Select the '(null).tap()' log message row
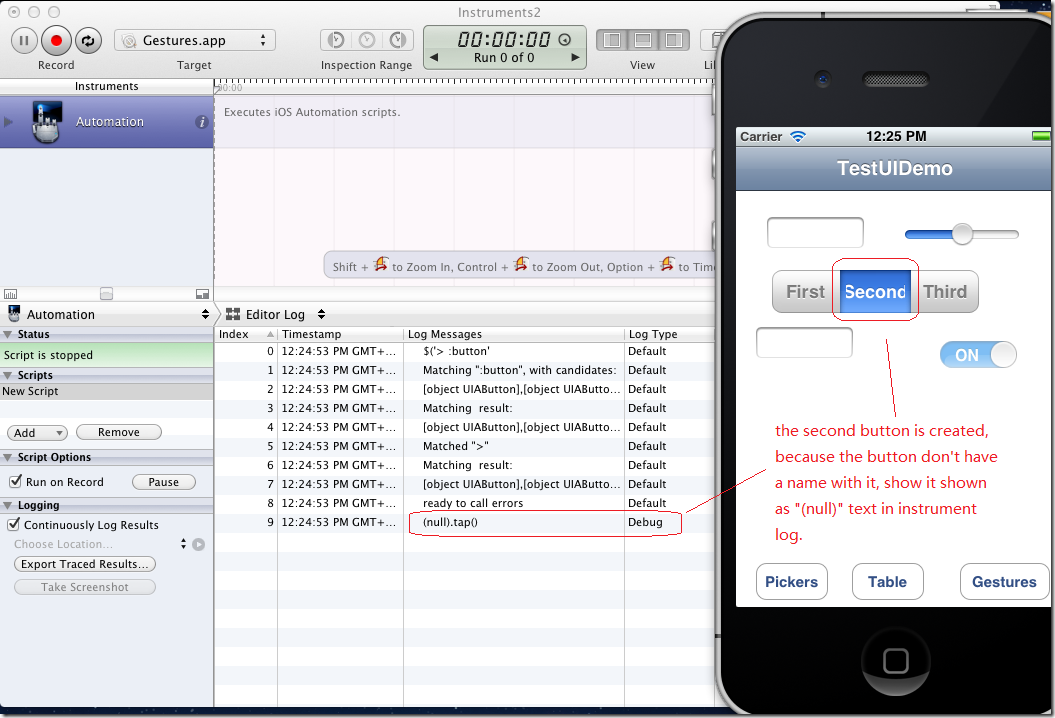The width and height of the screenshot is (1055, 718). 464,522
